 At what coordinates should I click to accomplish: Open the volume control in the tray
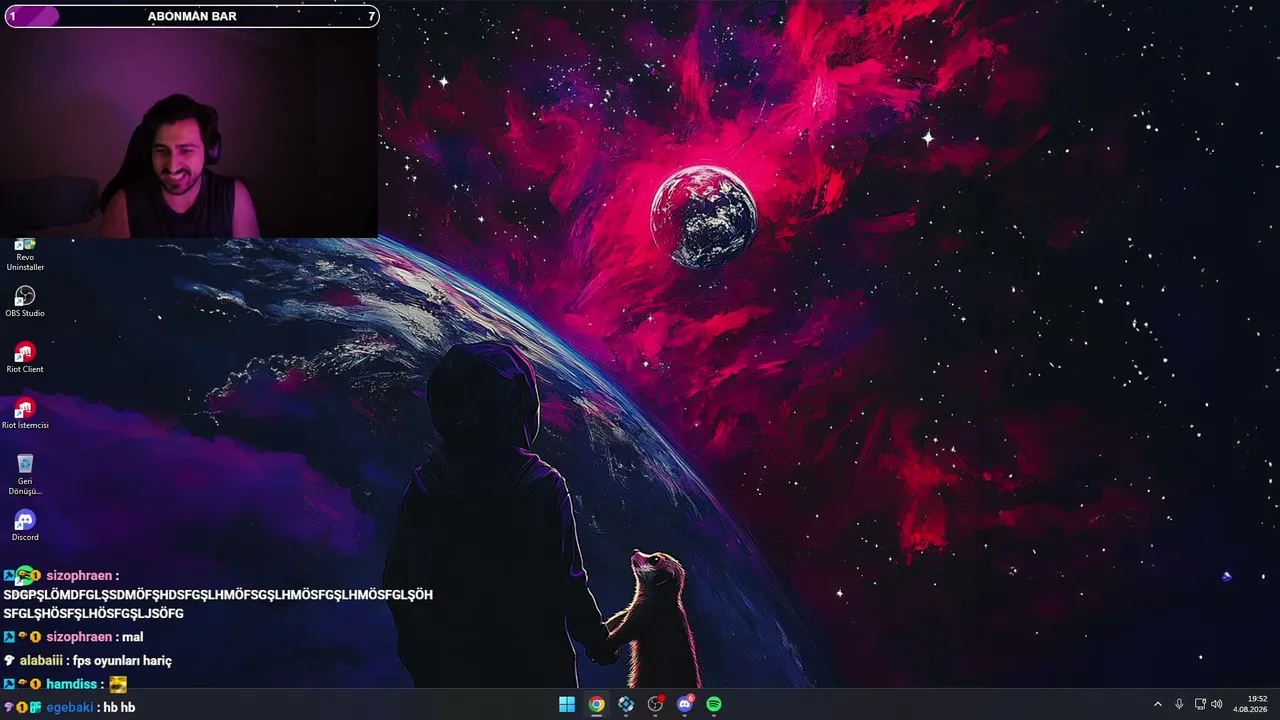click(x=1217, y=704)
